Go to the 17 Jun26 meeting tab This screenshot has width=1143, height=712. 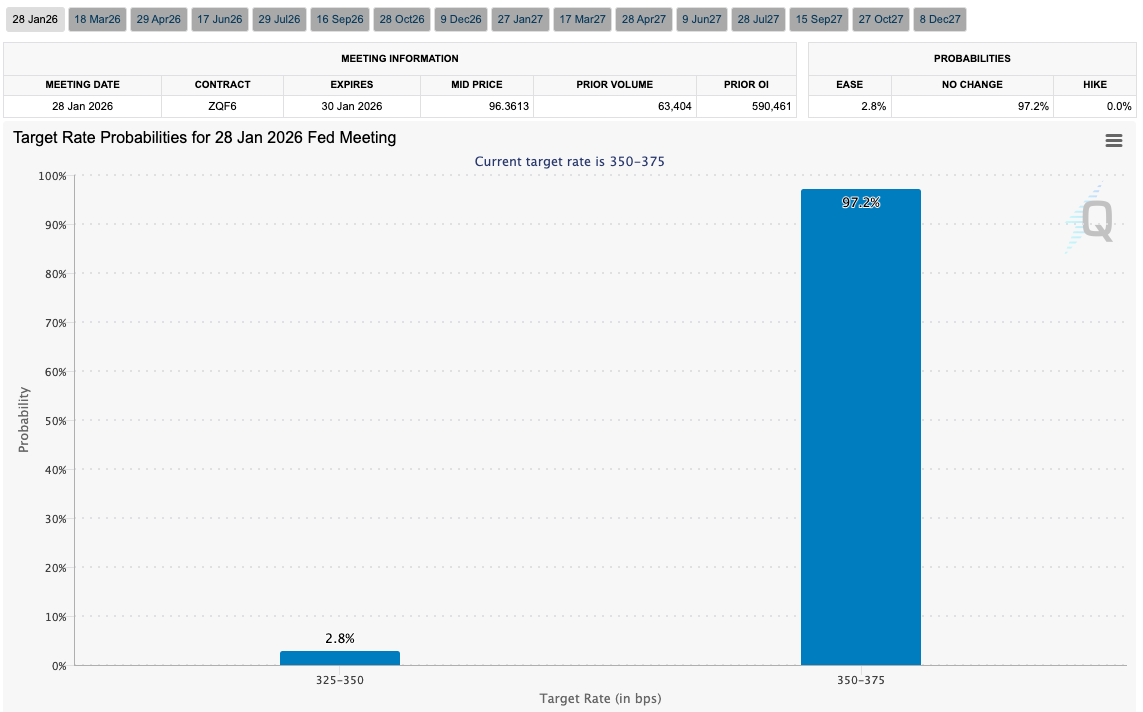click(x=219, y=19)
